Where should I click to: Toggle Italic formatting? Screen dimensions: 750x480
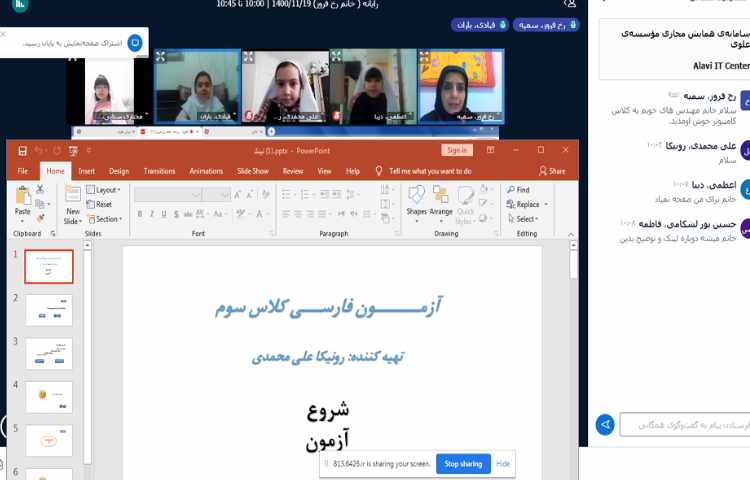152,214
